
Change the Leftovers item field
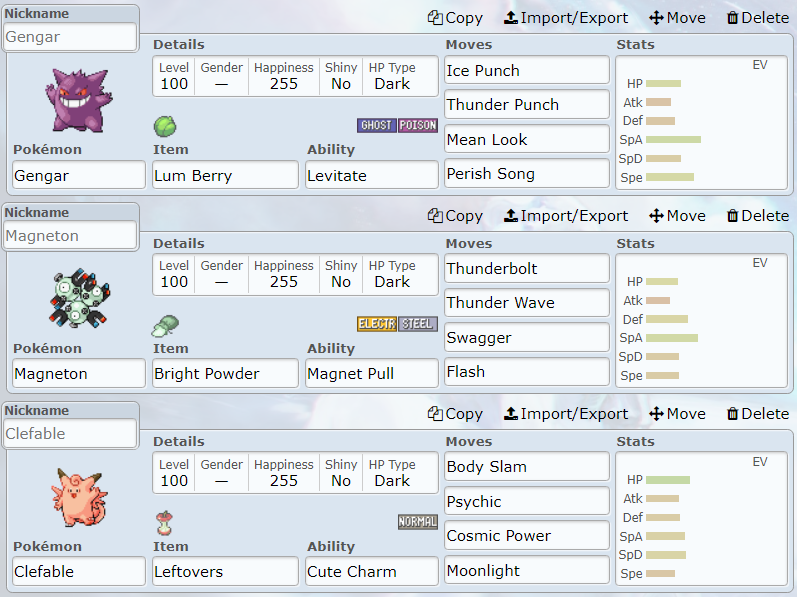pyautogui.click(x=225, y=572)
